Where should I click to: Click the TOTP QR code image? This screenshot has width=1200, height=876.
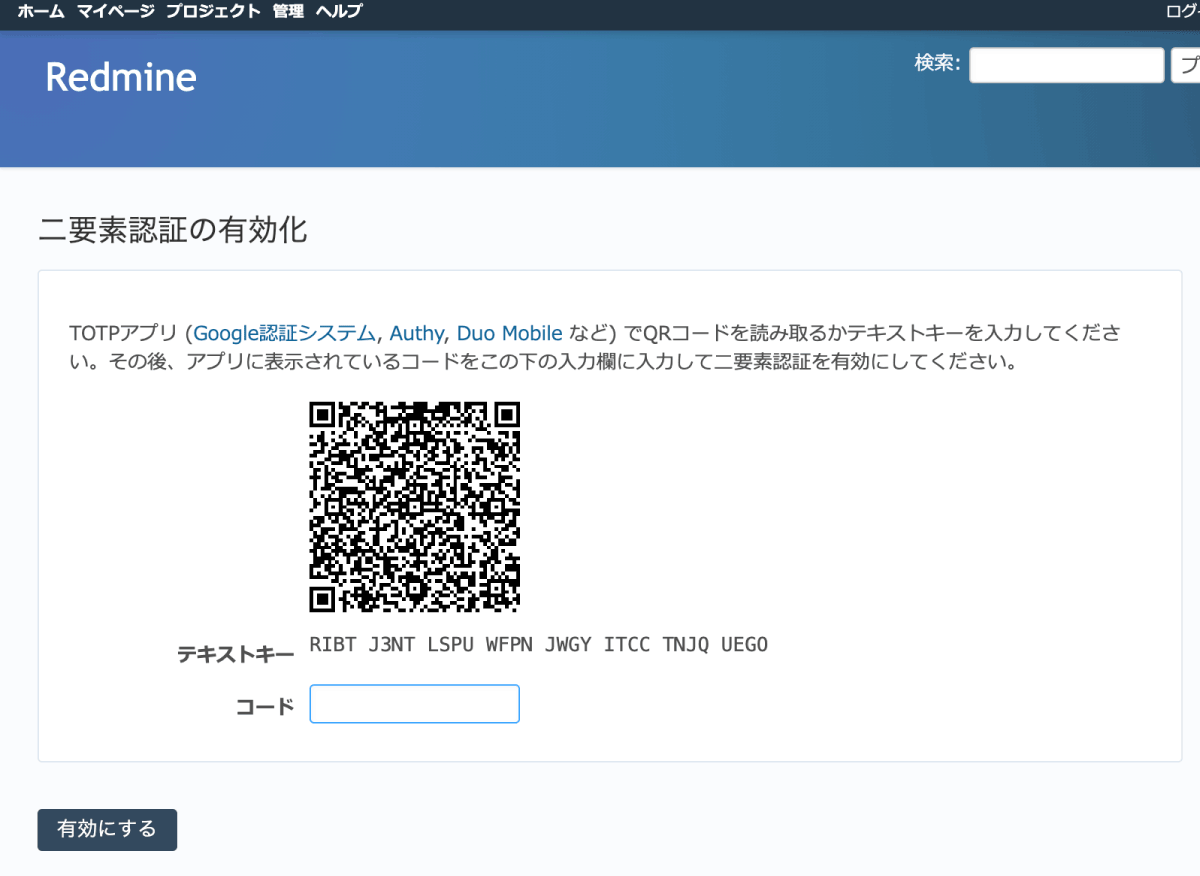[415, 506]
